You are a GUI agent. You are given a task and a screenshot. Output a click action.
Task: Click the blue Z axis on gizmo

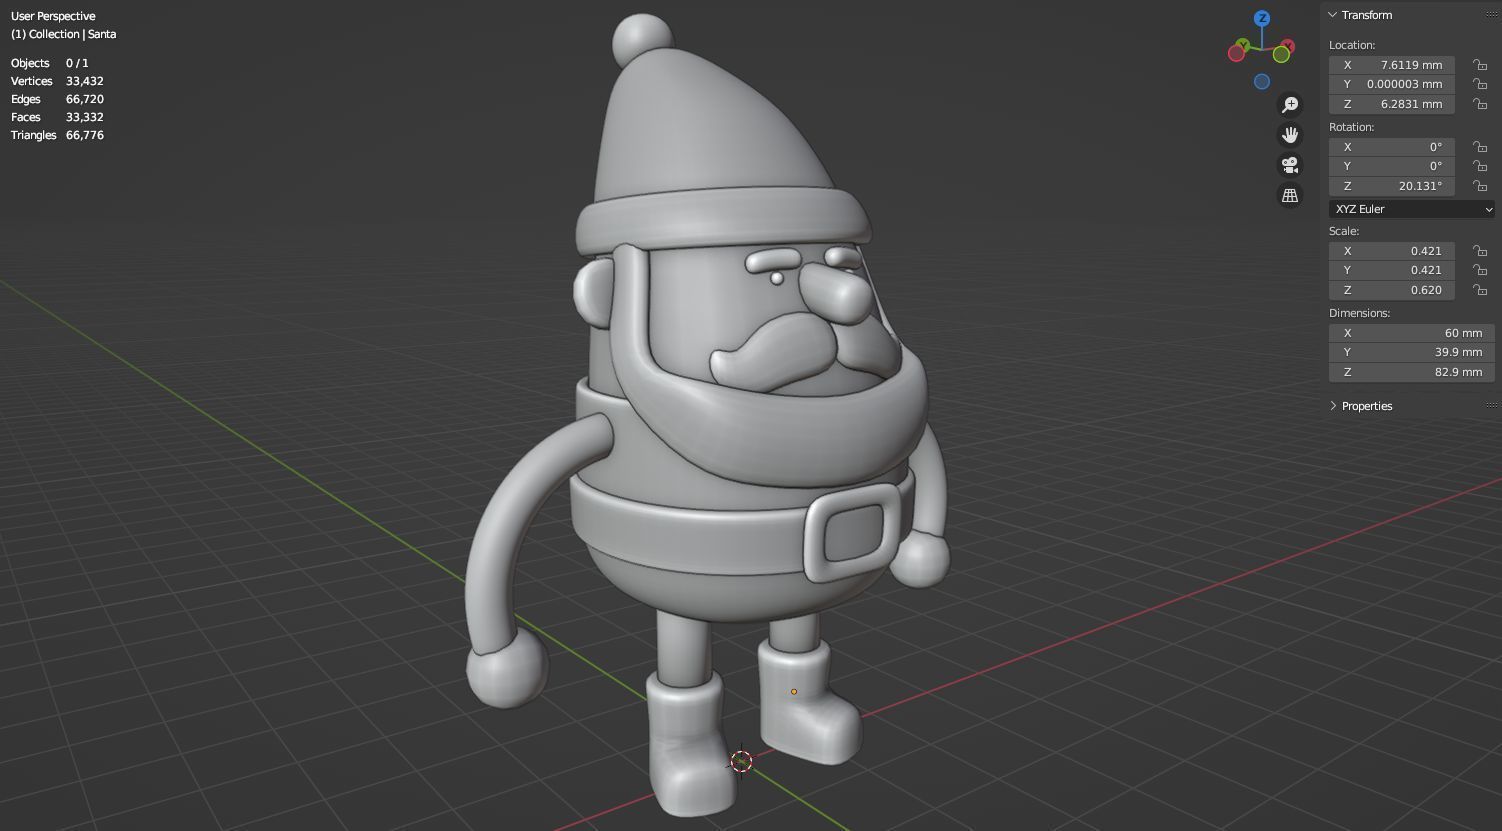(1263, 18)
